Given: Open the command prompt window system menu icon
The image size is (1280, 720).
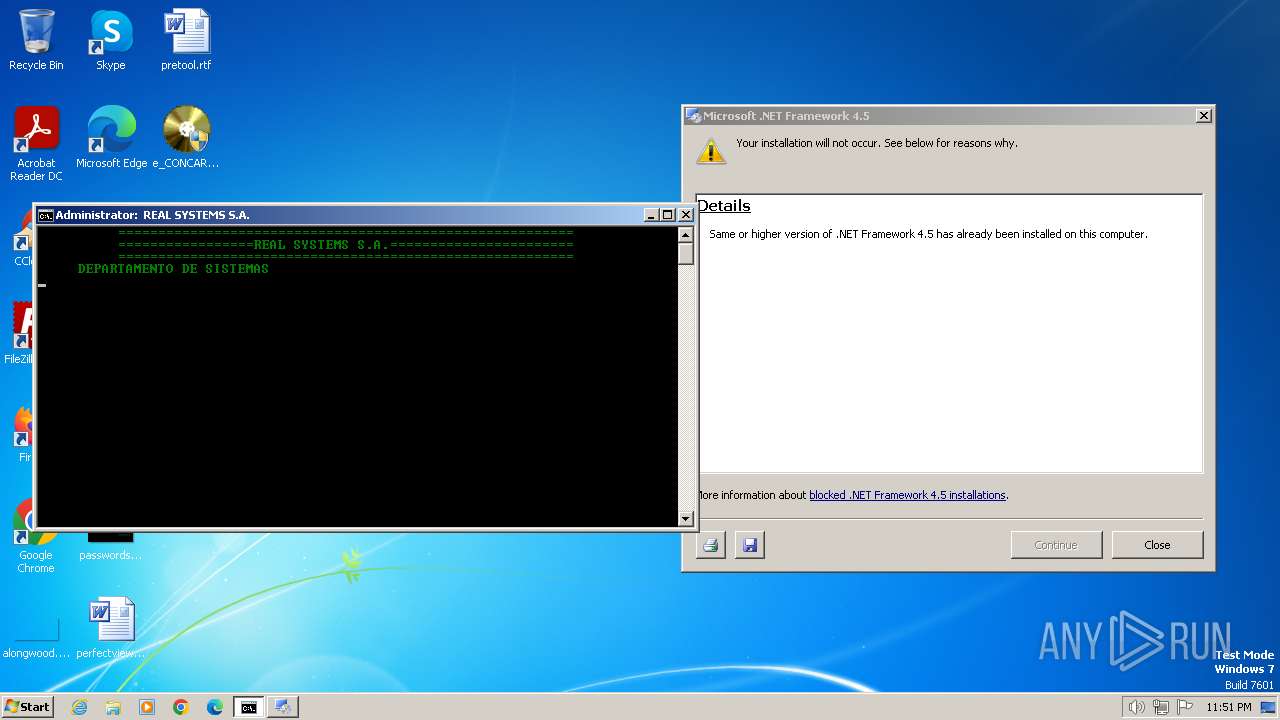Looking at the screenshot, I should pos(45,215).
